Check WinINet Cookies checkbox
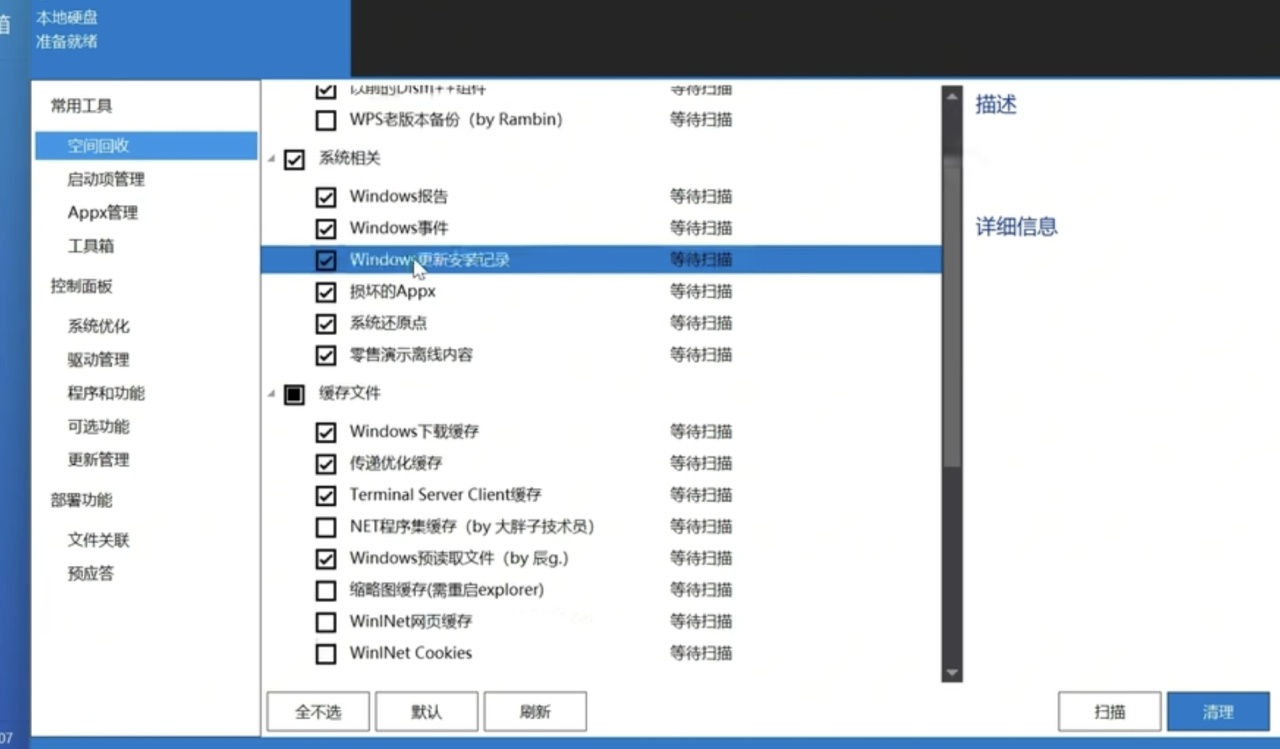The image size is (1280, 749). (x=326, y=654)
